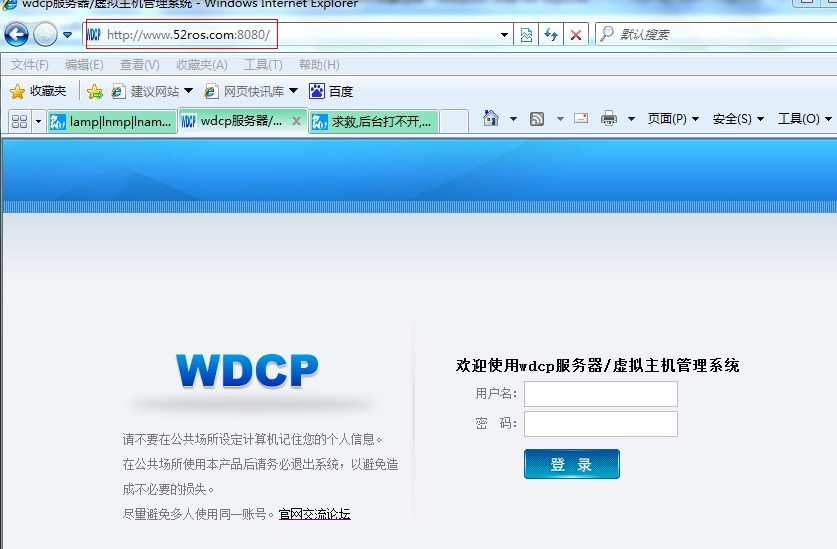Expand the address bar history dropdown

(504, 35)
